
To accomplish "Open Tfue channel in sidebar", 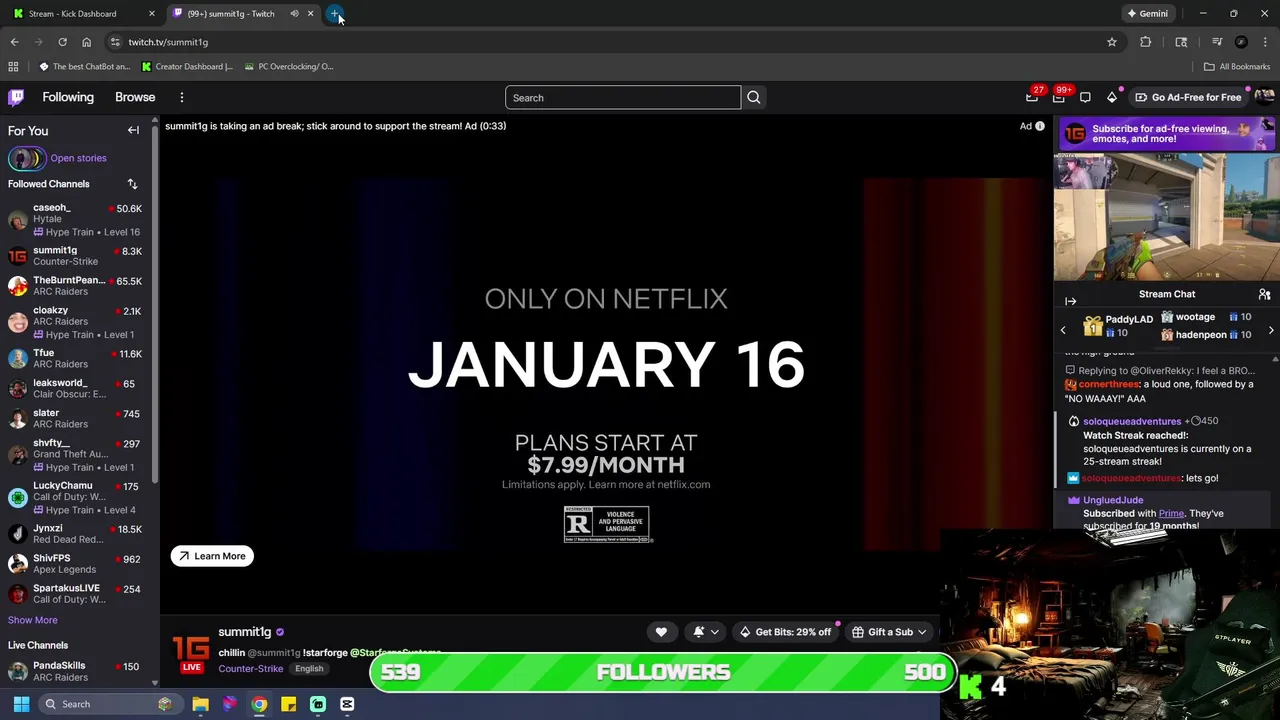I will coord(78,358).
